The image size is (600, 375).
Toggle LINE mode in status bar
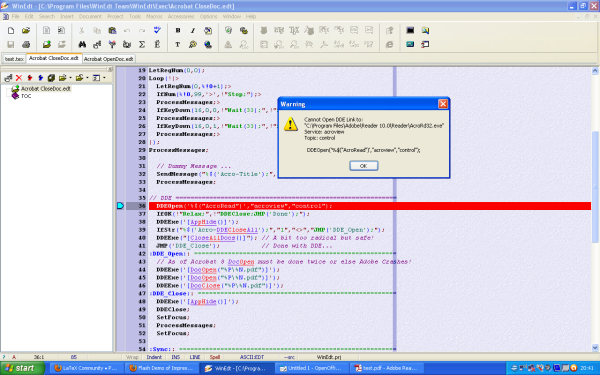click(195, 357)
